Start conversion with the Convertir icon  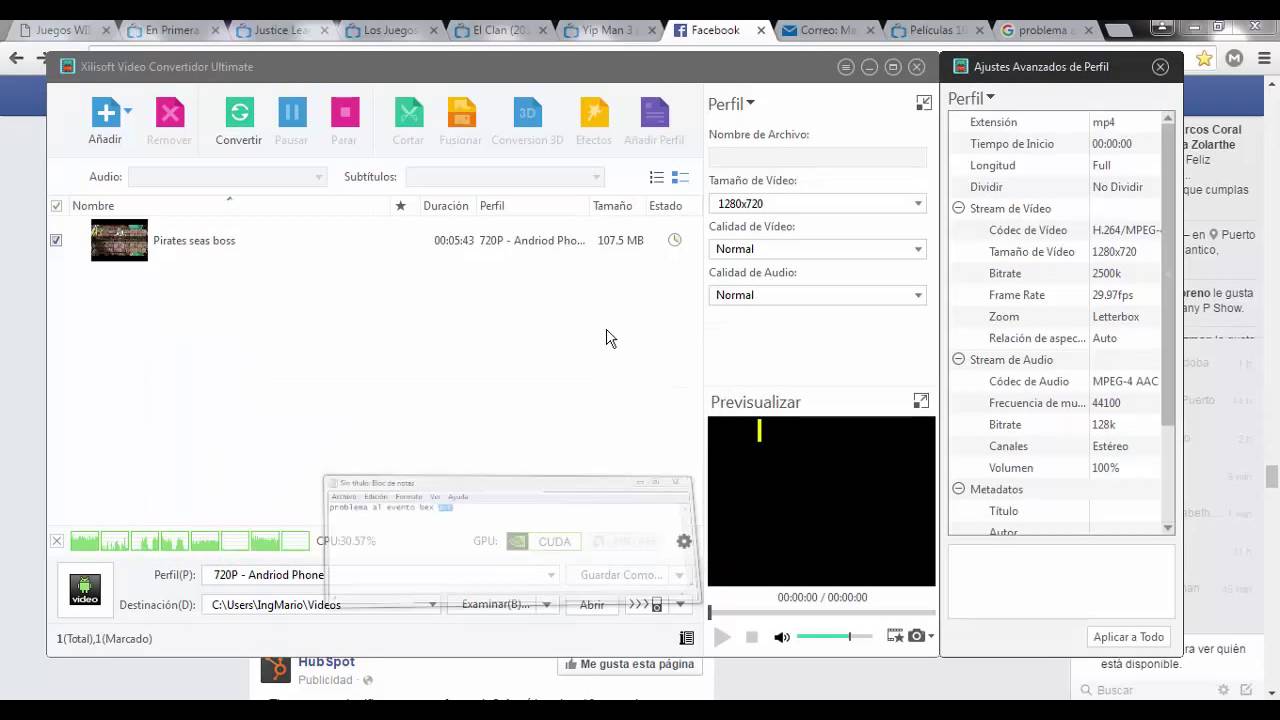(239, 112)
